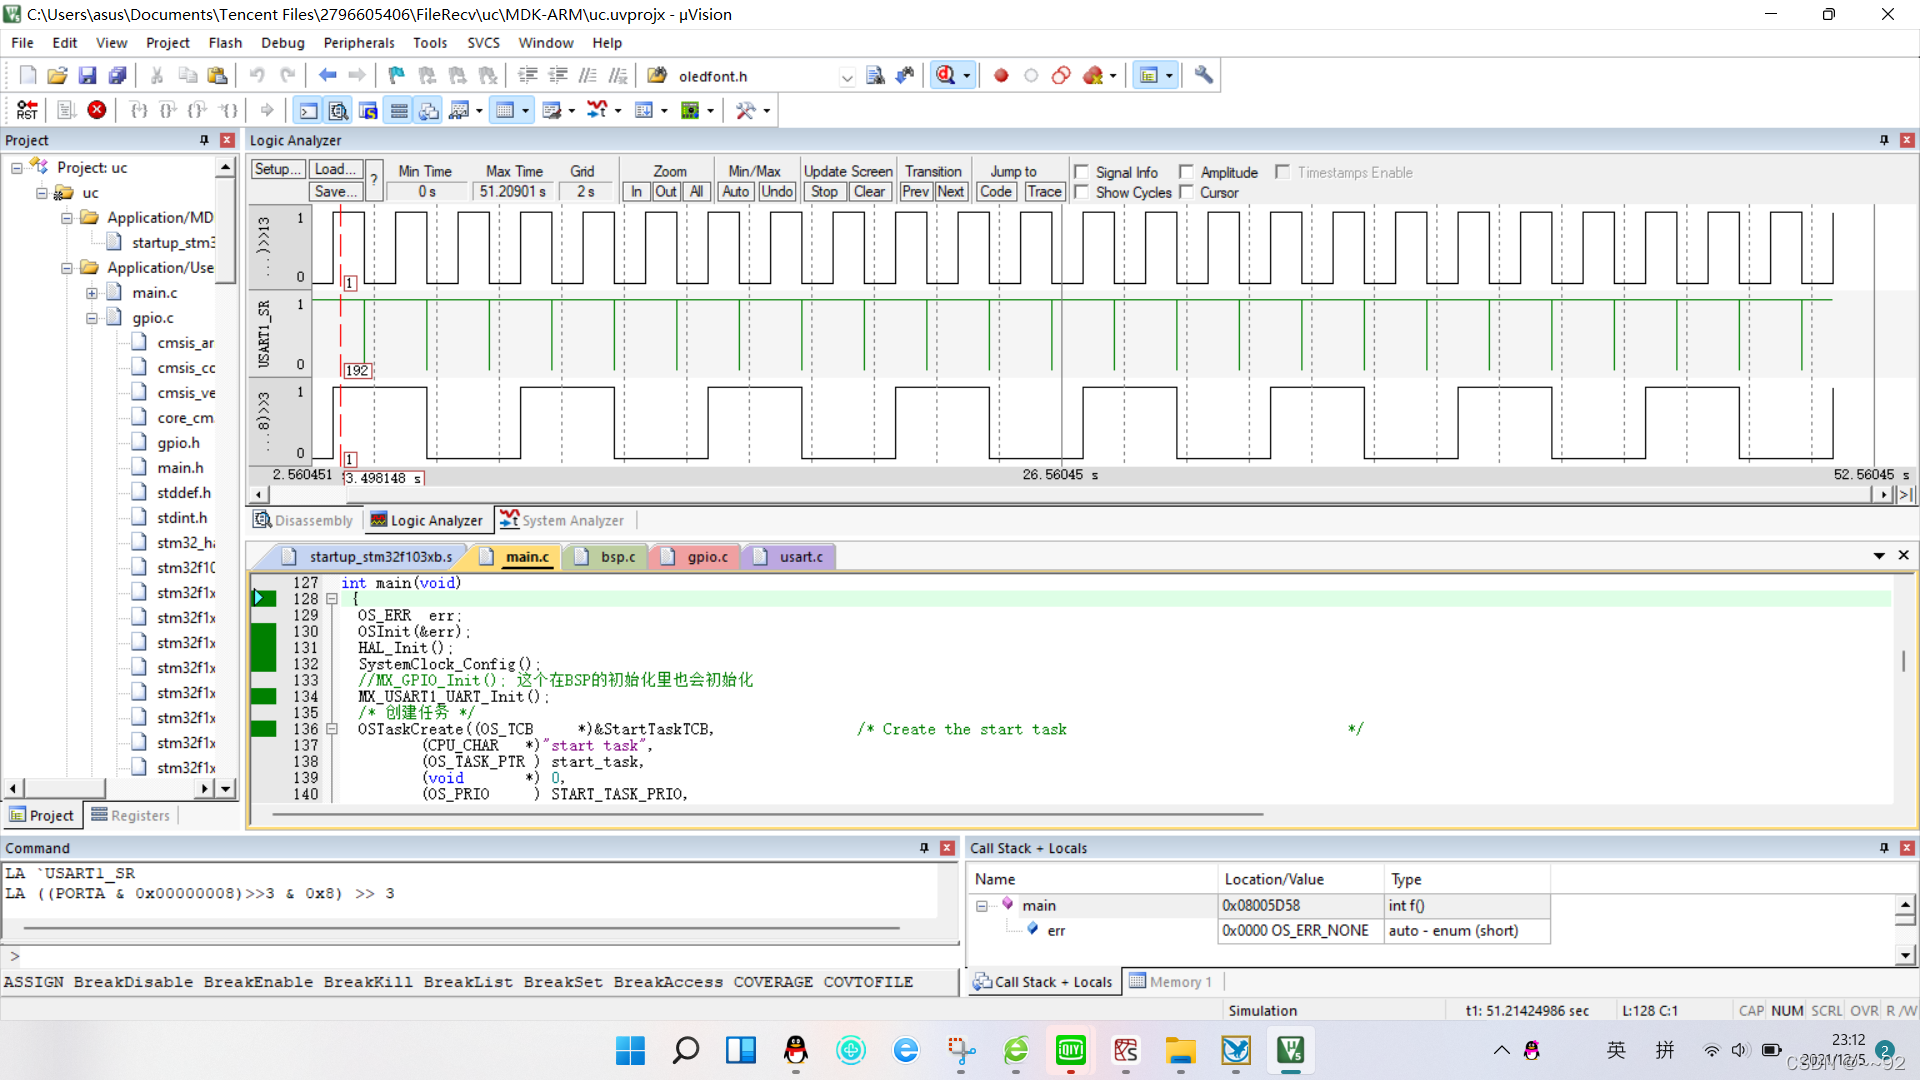Enable the Cursor checkbox
Image resolution: width=1920 pixels, height=1080 pixels.
pos(1186,192)
